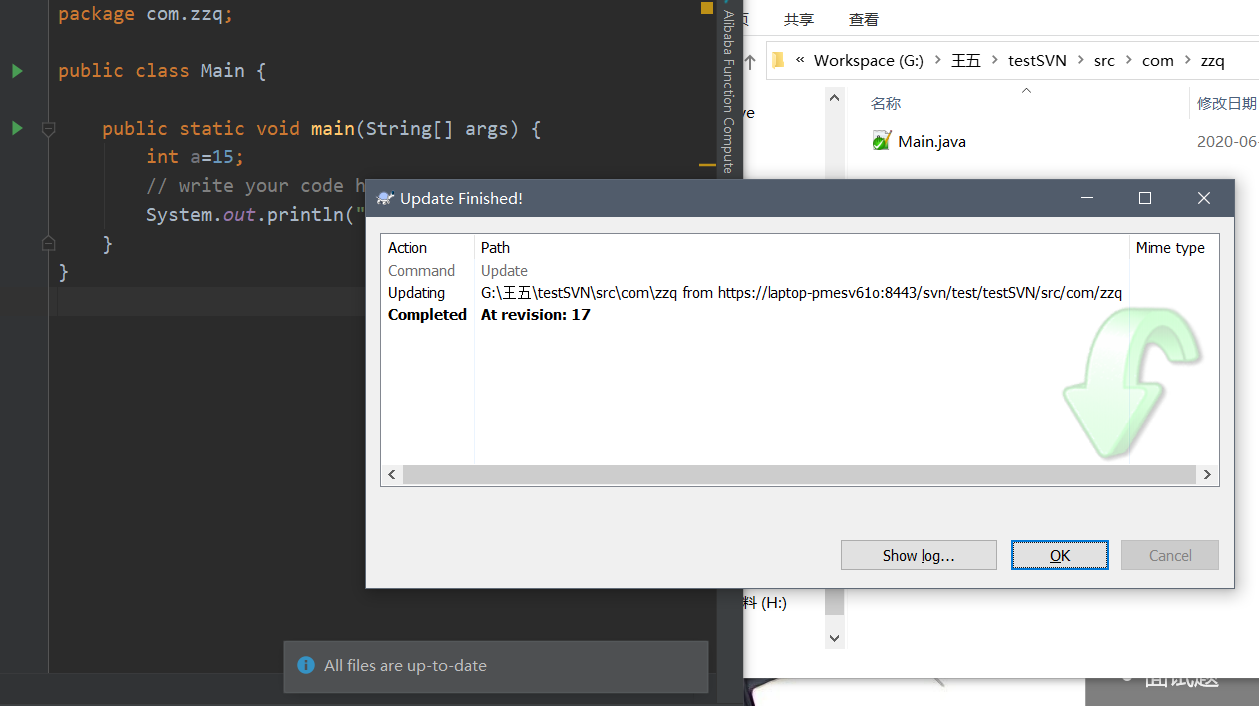This screenshot has height=706, width=1259.
Task: Expand chevron after com in breadcrumb
Action: pyautogui.click(x=1187, y=60)
